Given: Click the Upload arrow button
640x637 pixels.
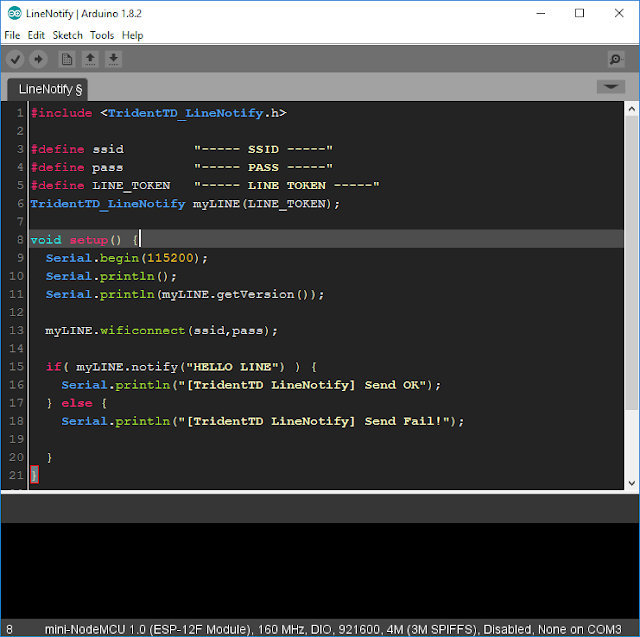Looking at the screenshot, I should click(38, 60).
